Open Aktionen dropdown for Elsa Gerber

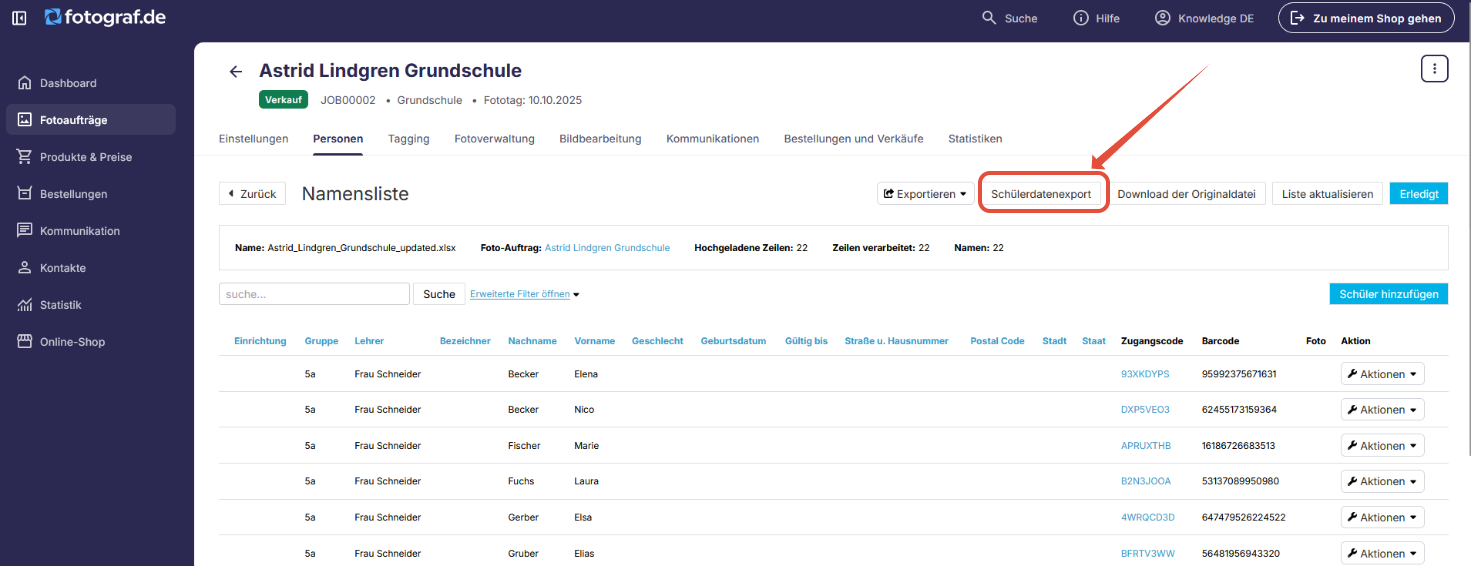(1382, 518)
